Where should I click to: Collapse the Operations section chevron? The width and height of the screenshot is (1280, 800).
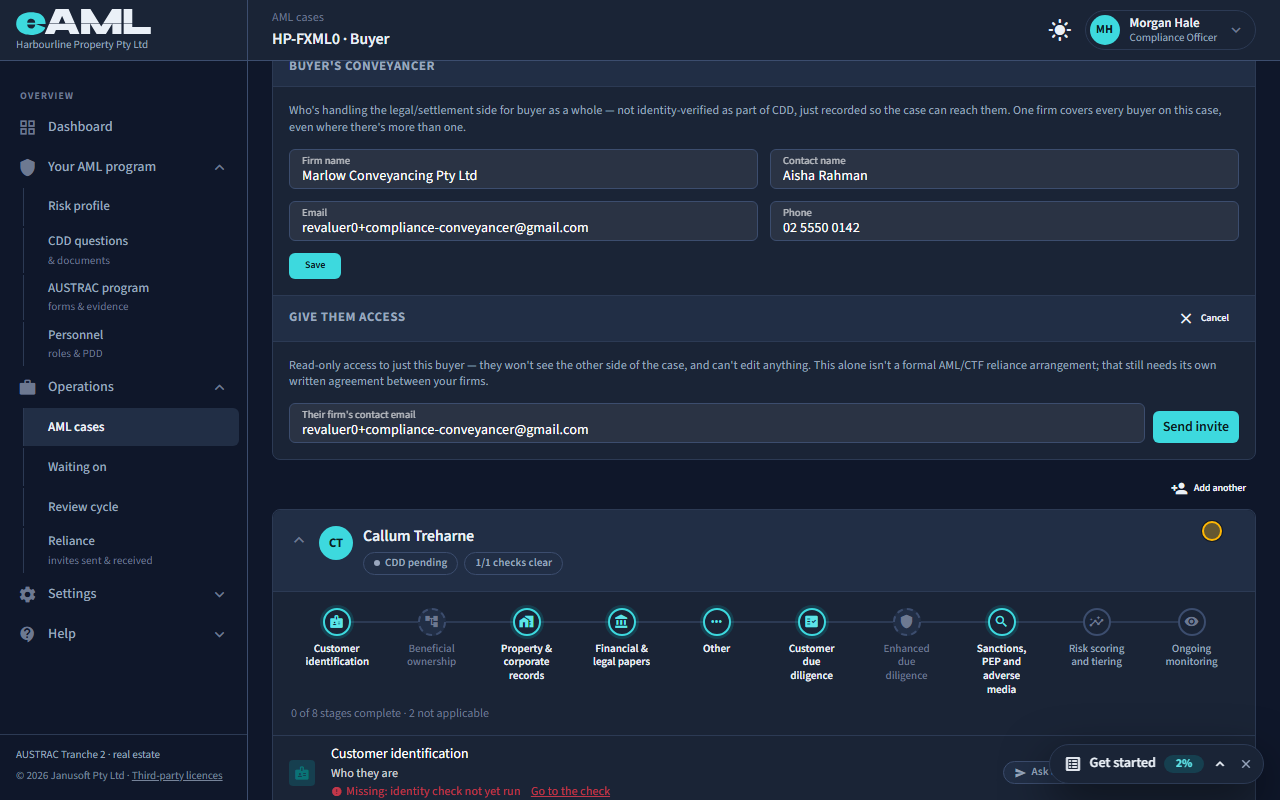pos(220,387)
